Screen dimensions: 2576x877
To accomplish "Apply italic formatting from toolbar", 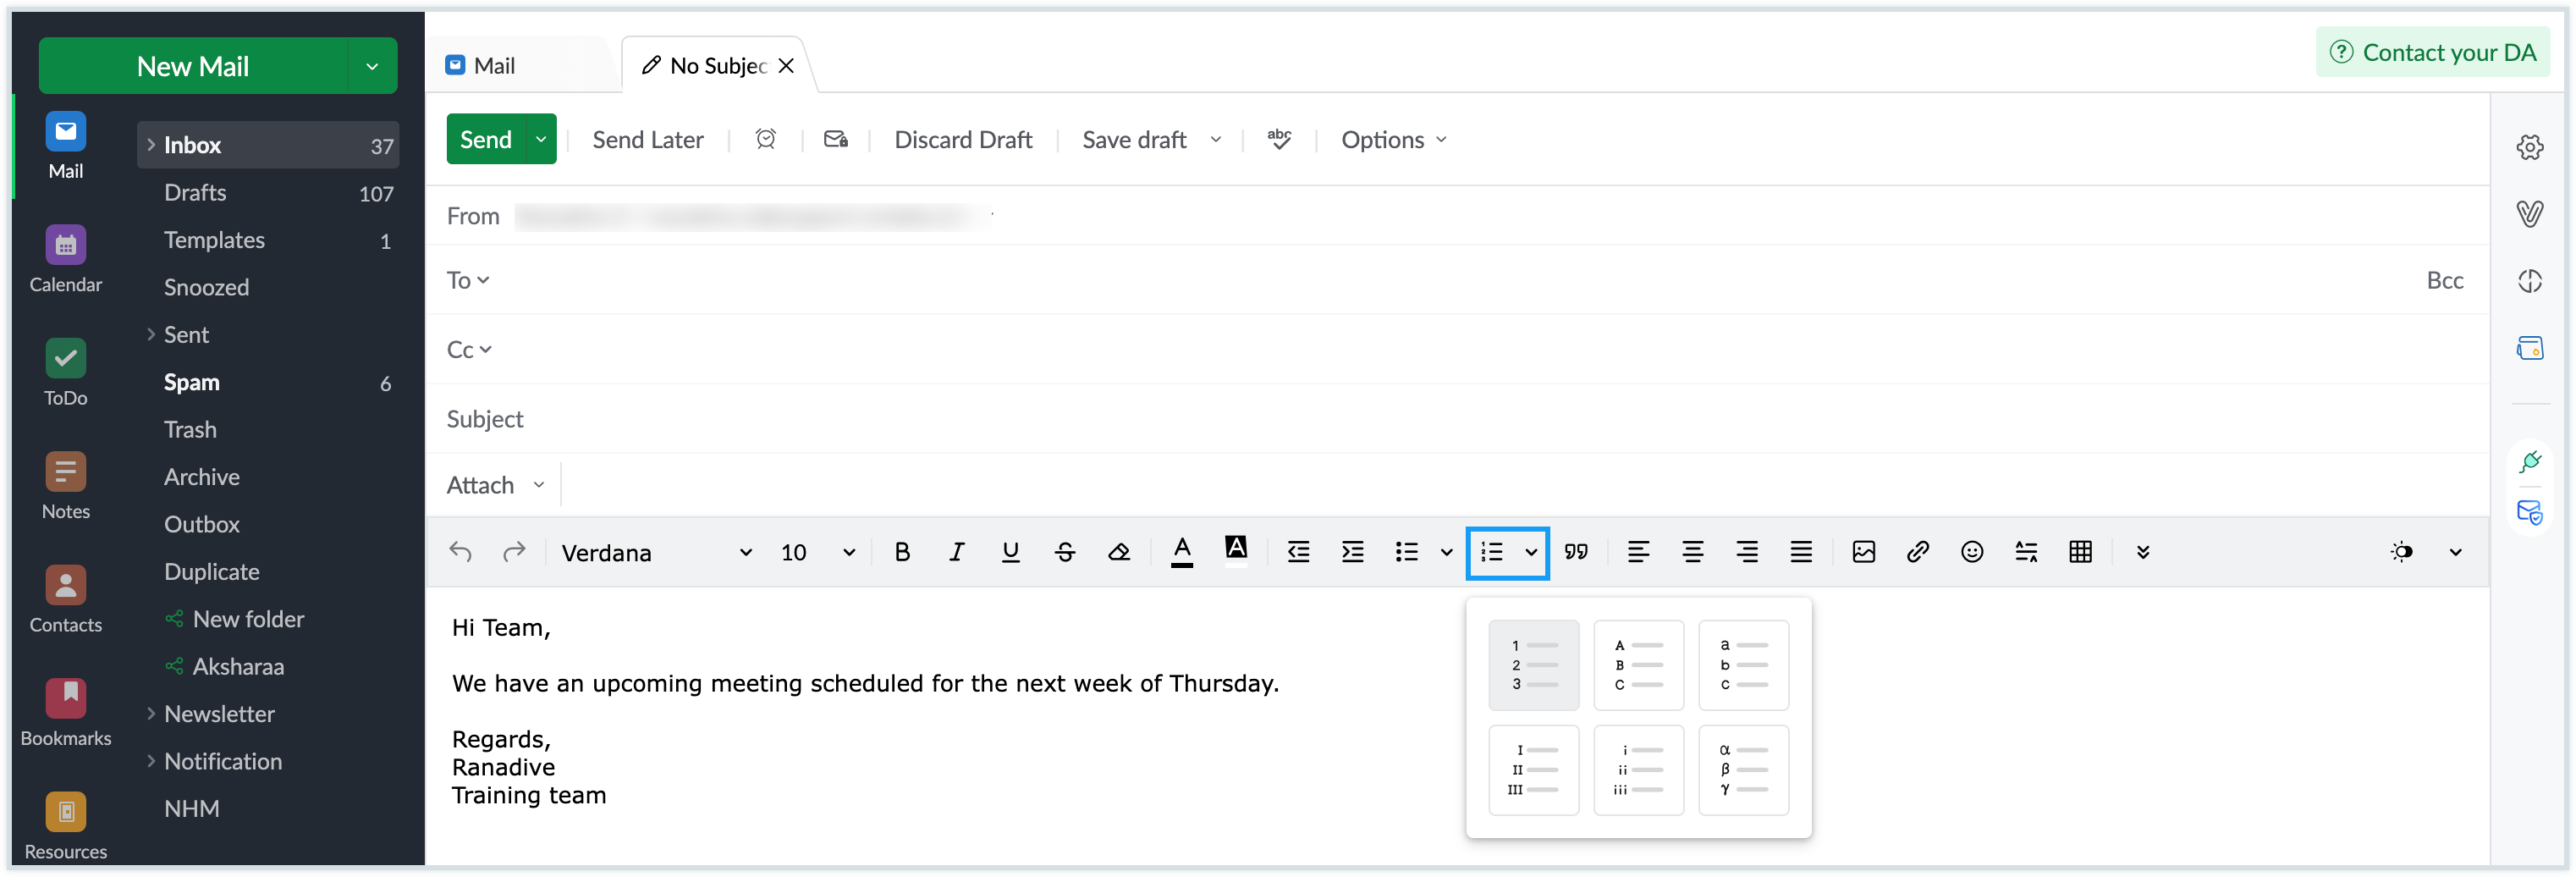I will pyautogui.click(x=956, y=552).
